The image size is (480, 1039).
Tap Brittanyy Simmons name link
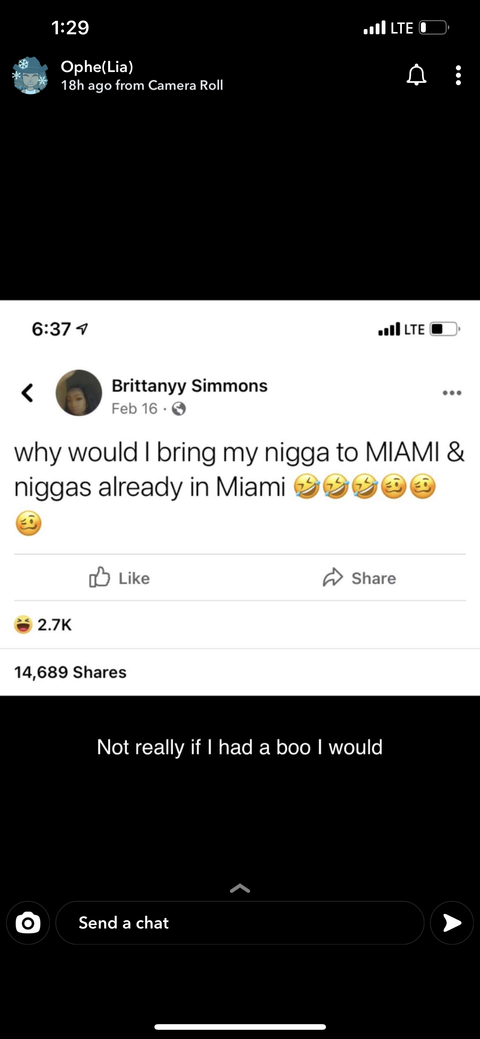point(190,386)
